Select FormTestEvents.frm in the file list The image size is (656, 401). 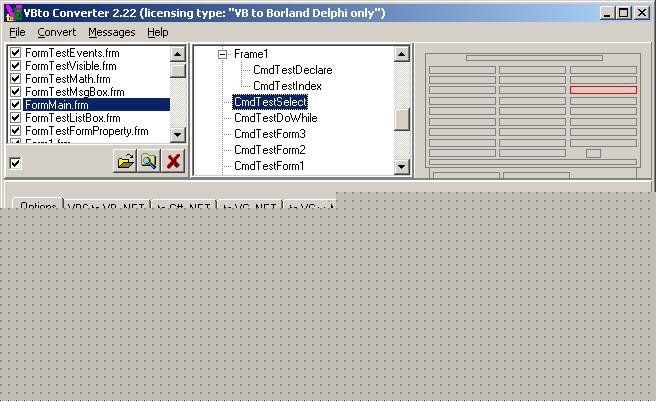click(x=72, y=53)
